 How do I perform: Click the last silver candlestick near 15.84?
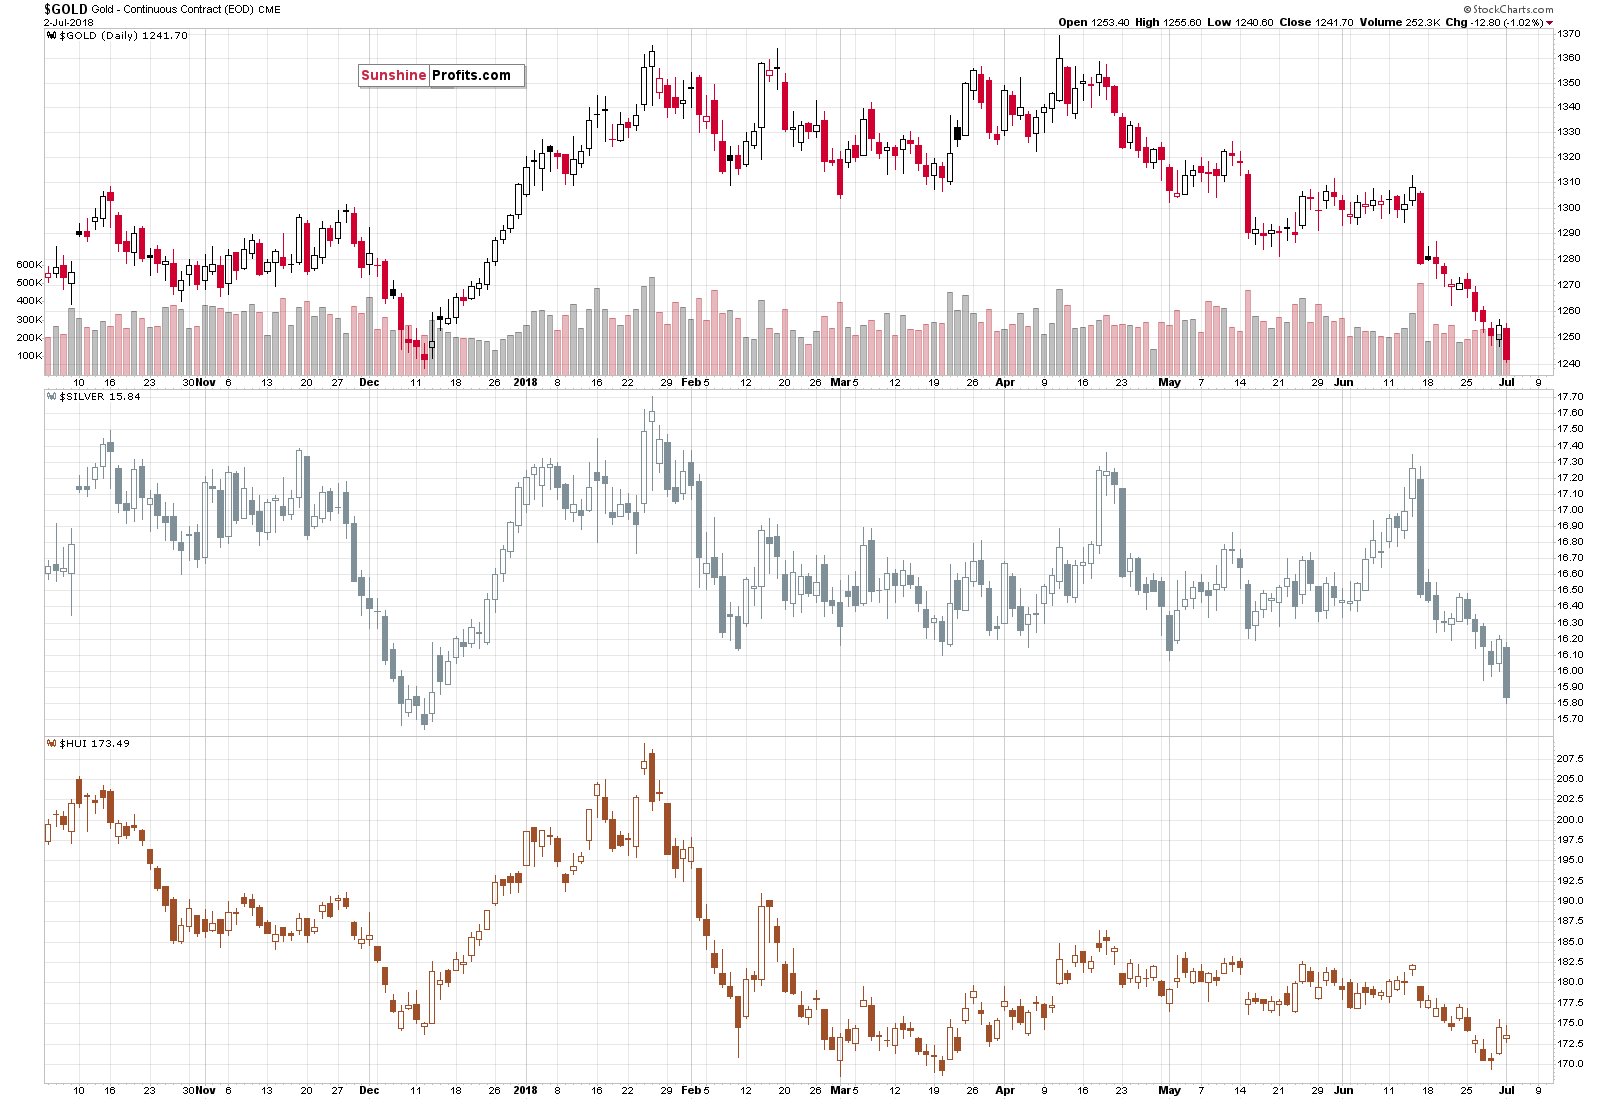pos(1507,672)
